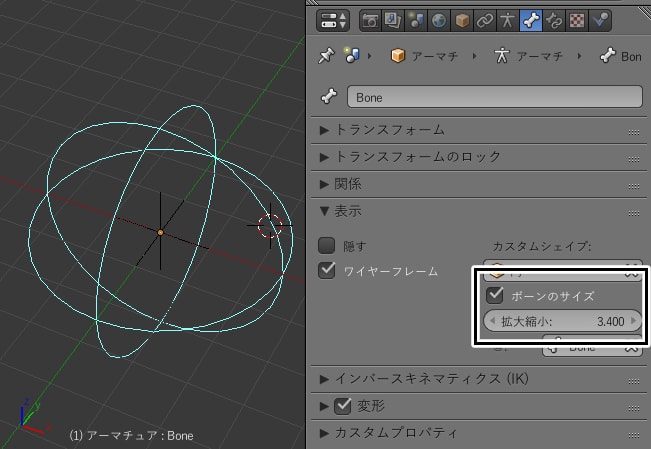Decrease 拡大縮小 with left arrow

point(492,321)
